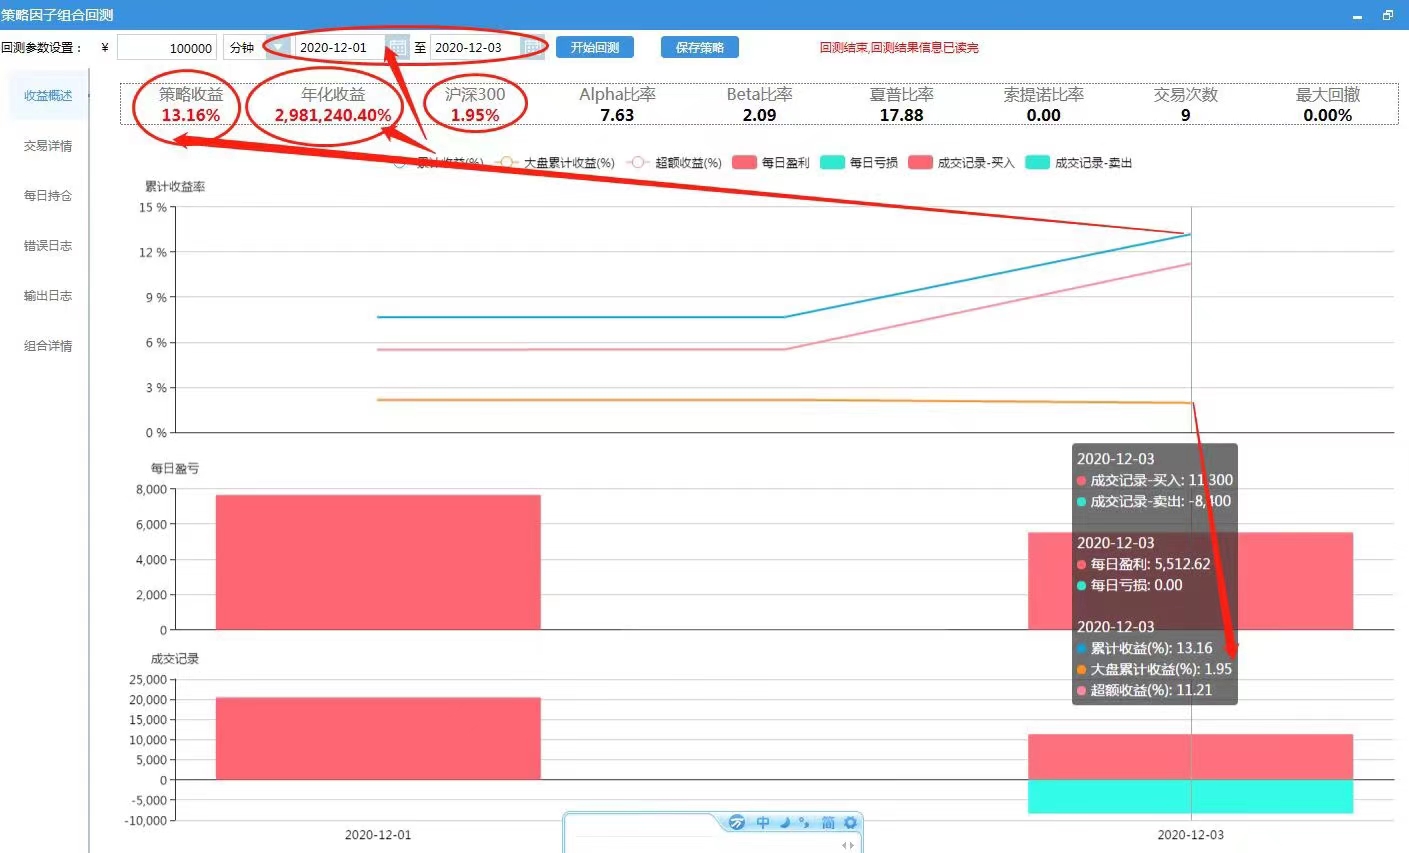Click the IME candidate left arrow
This screenshot has width=1409, height=853.
coord(844,846)
